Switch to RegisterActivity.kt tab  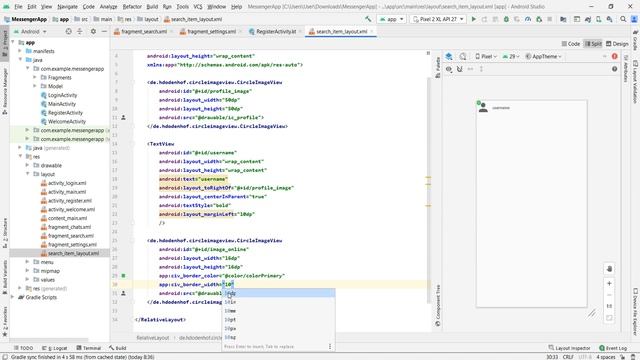click(276, 31)
